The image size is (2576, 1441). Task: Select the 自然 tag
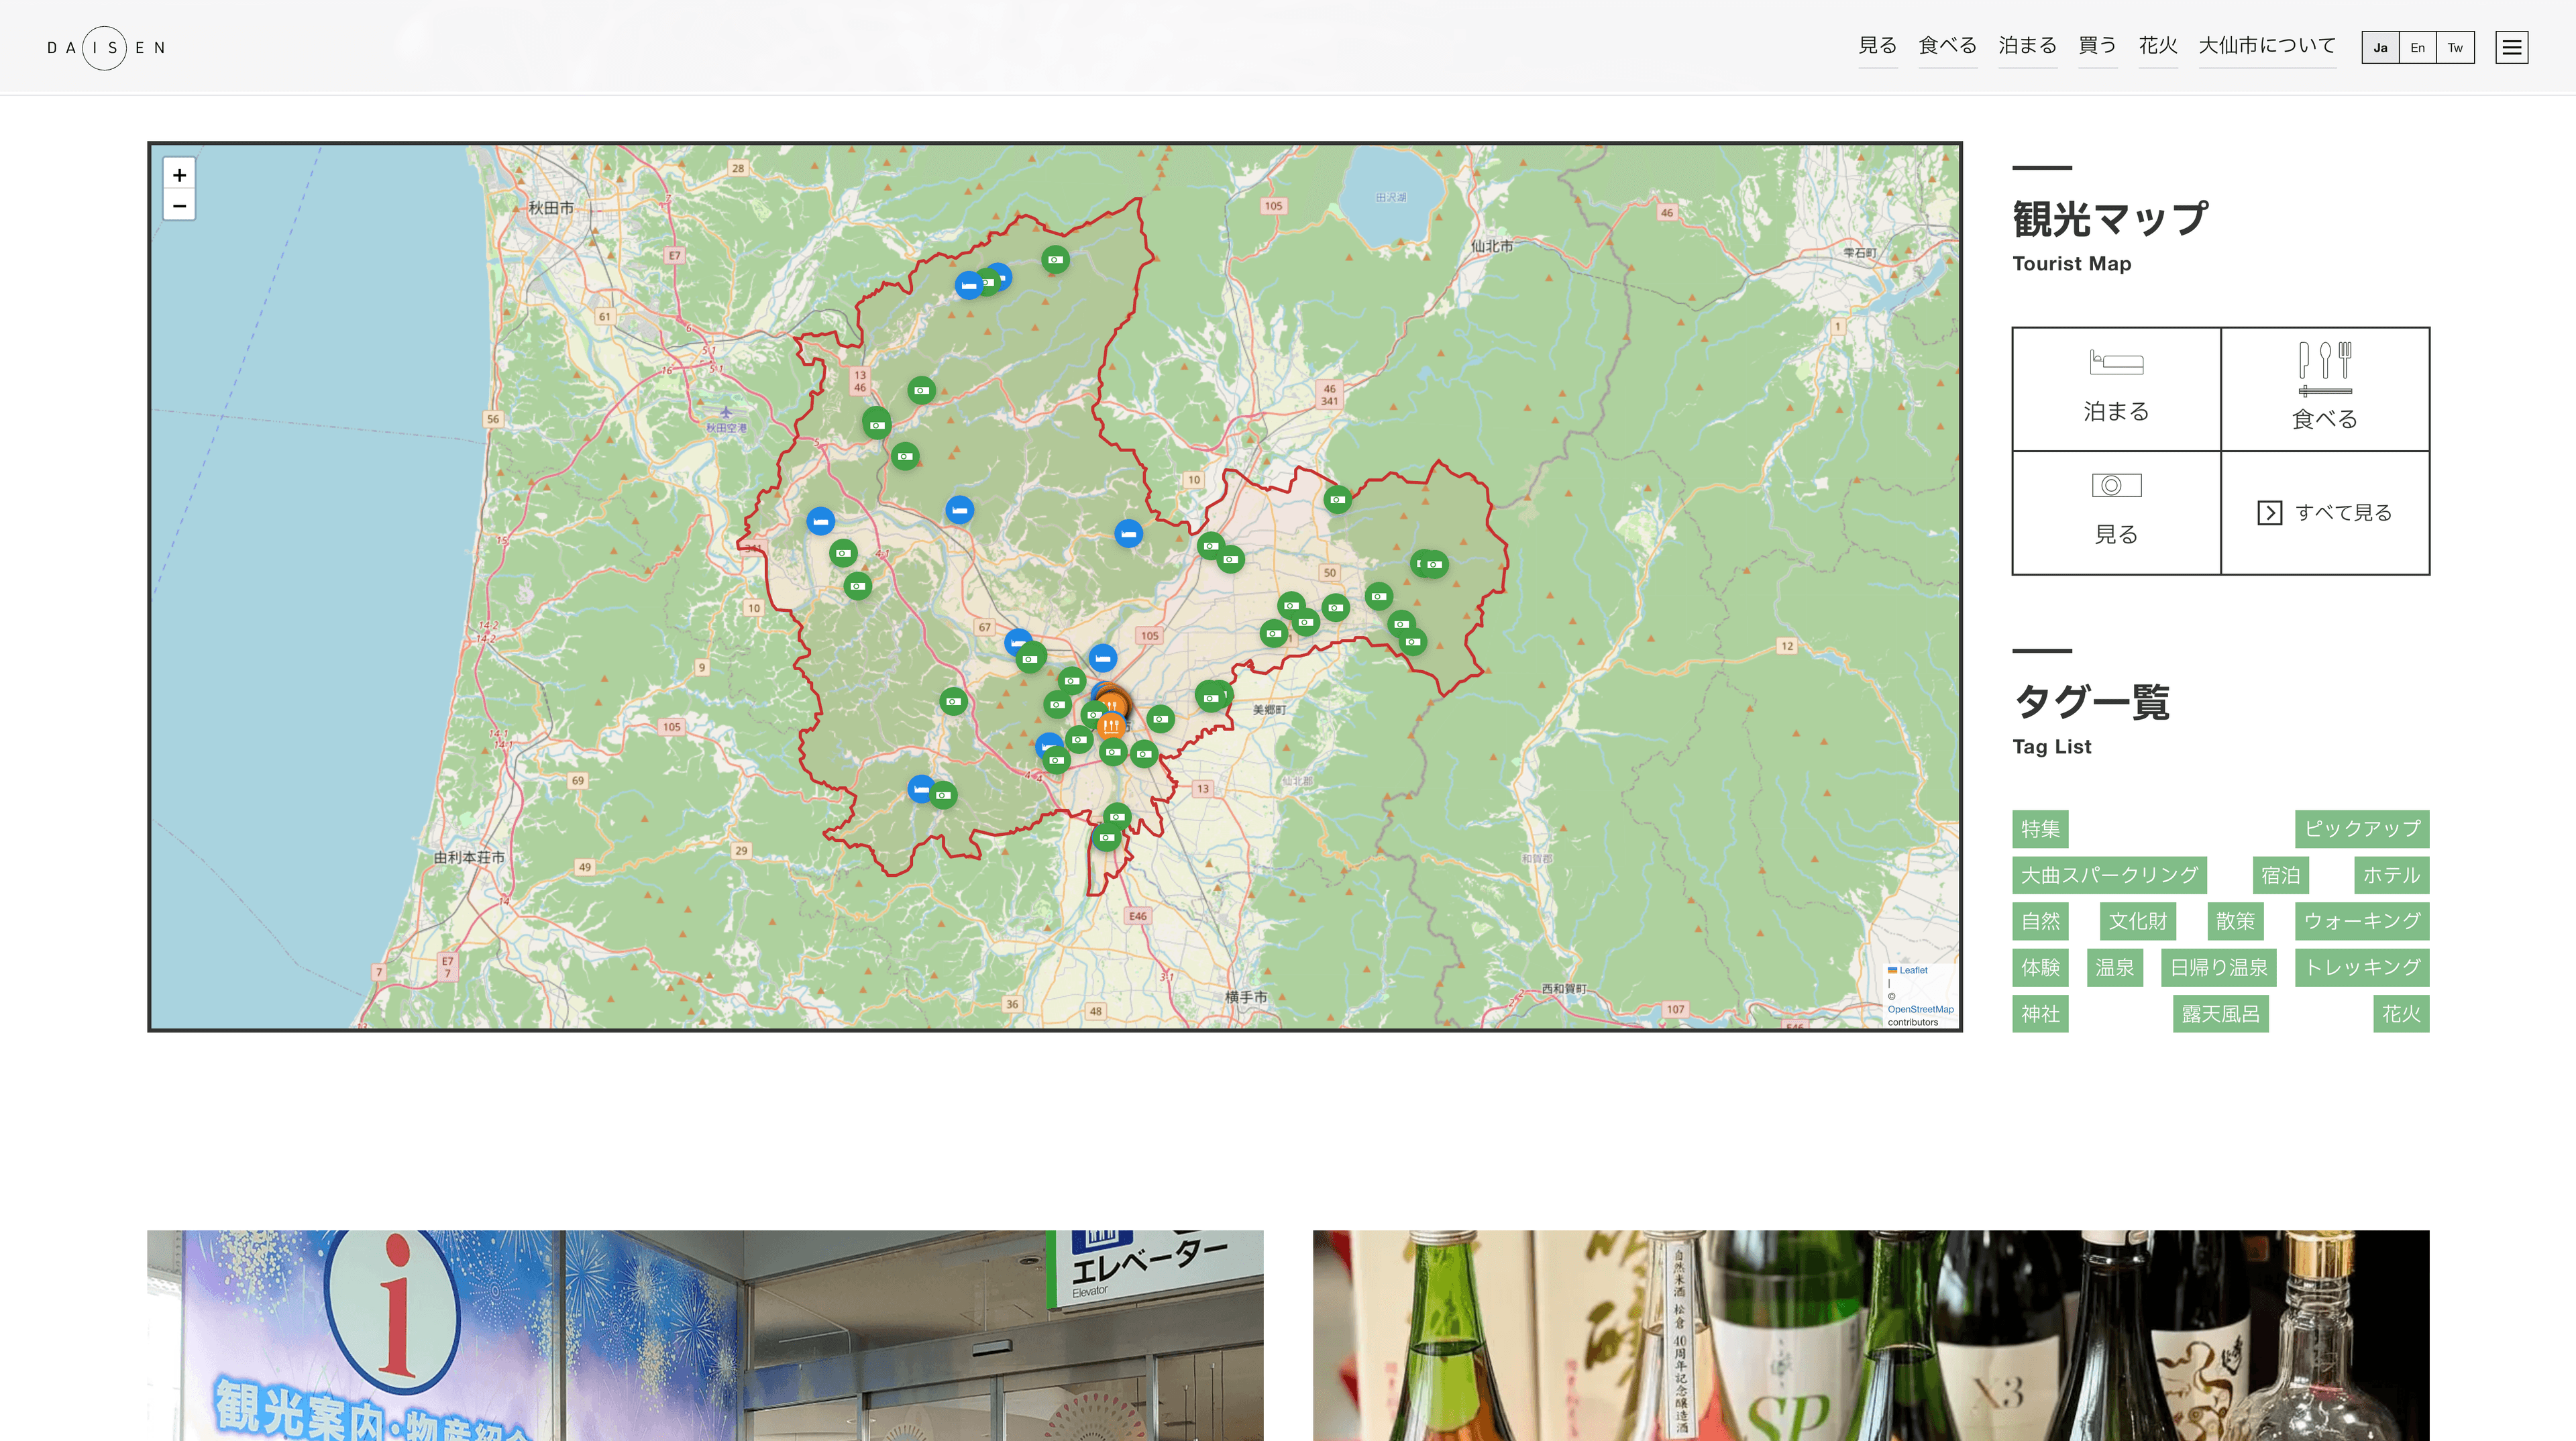click(2040, 921)
